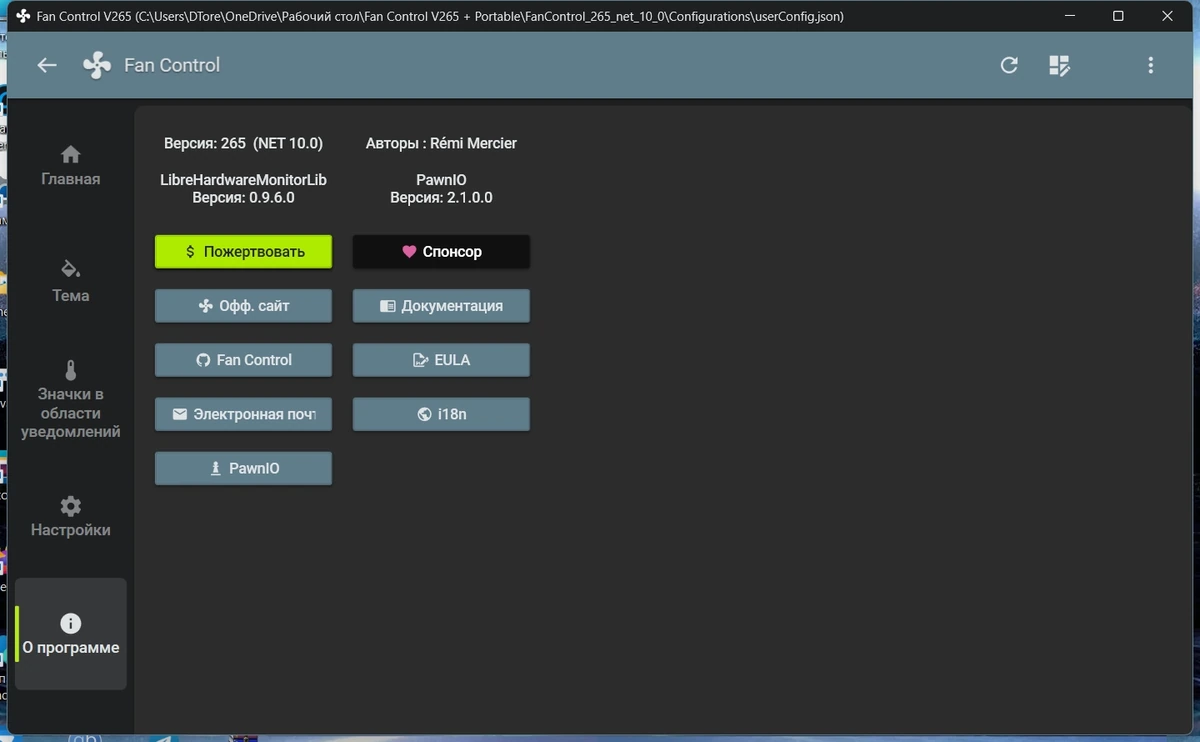Viewport: 1200px width, 742px height.
Task: Click the Rémi Mercier author text
Action: [x=471, y=143]
